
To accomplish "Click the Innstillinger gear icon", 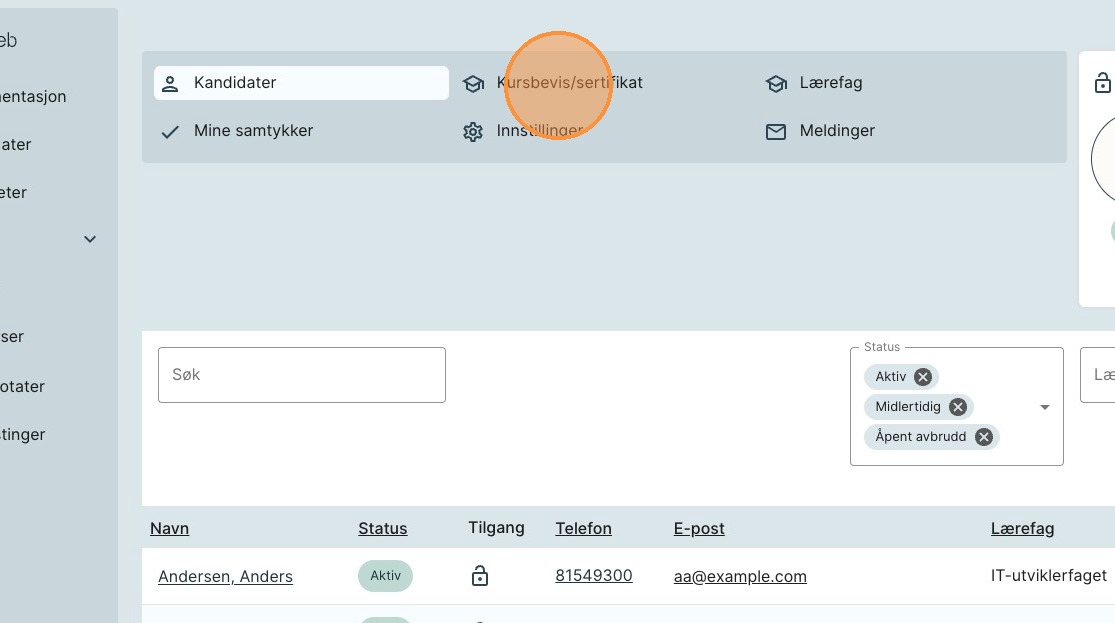I will [473, 131].
